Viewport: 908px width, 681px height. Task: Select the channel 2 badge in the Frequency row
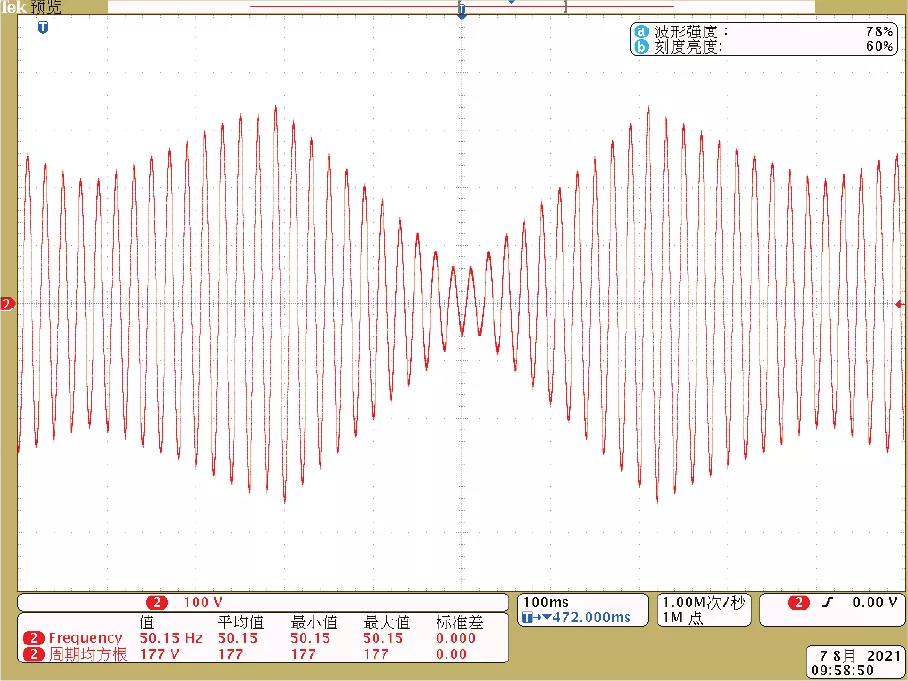(x=34, y=639)
